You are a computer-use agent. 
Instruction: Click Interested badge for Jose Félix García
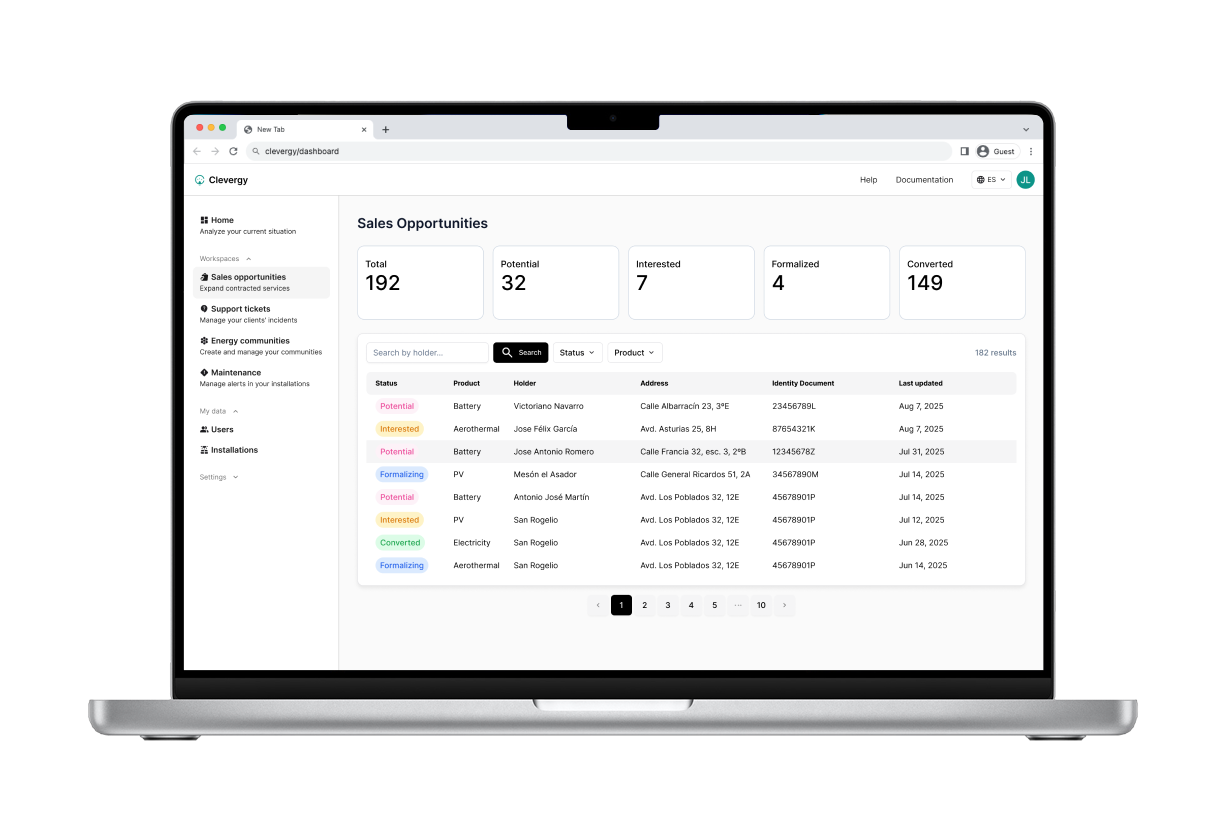pyautogui.click(x=400, y=429)
